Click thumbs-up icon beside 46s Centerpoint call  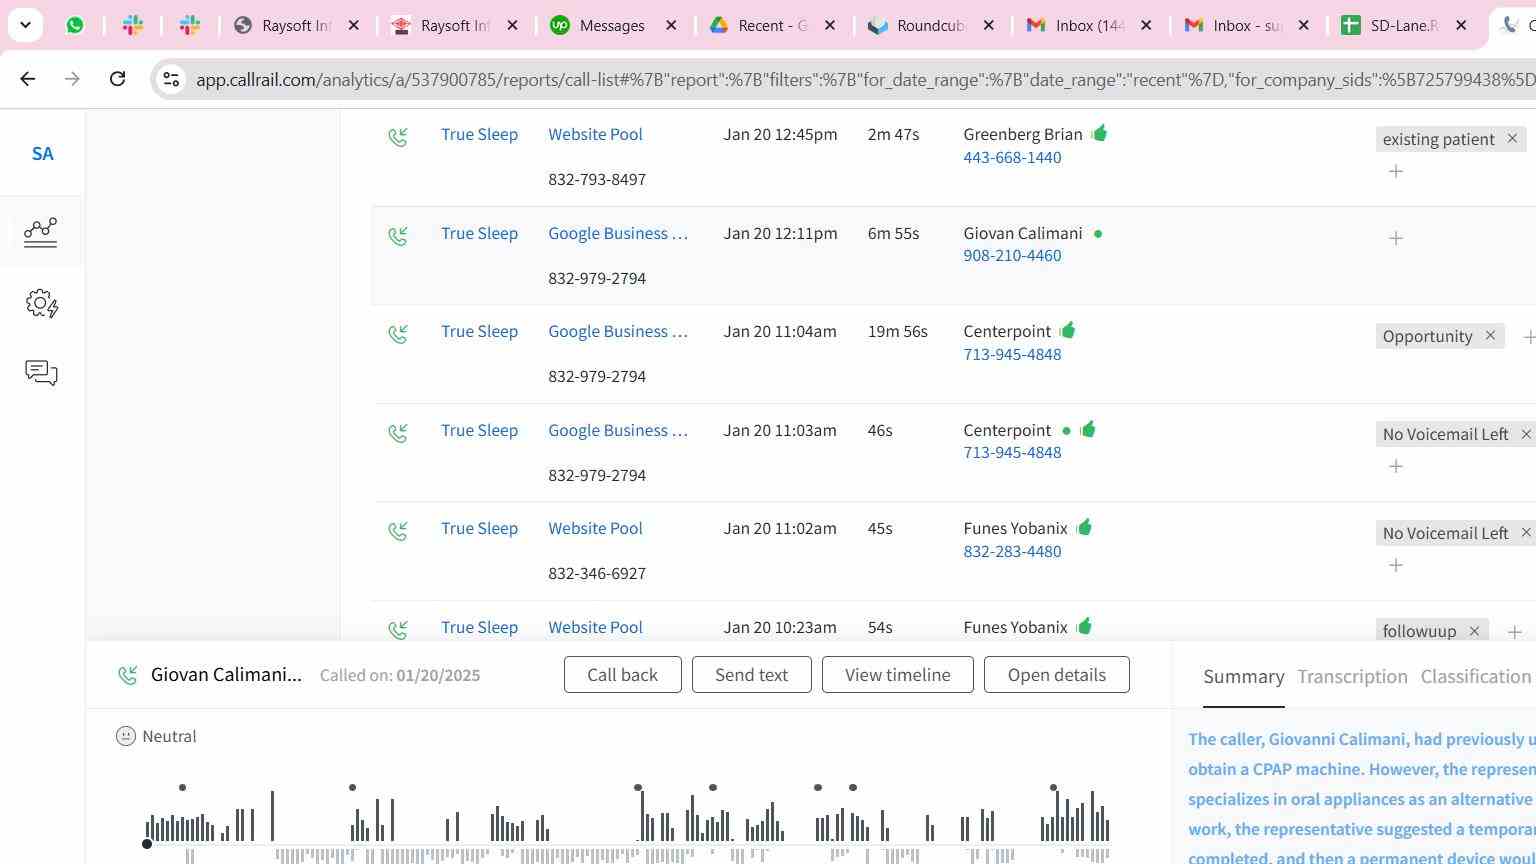pyautogui.click(x=1088, y=429)
